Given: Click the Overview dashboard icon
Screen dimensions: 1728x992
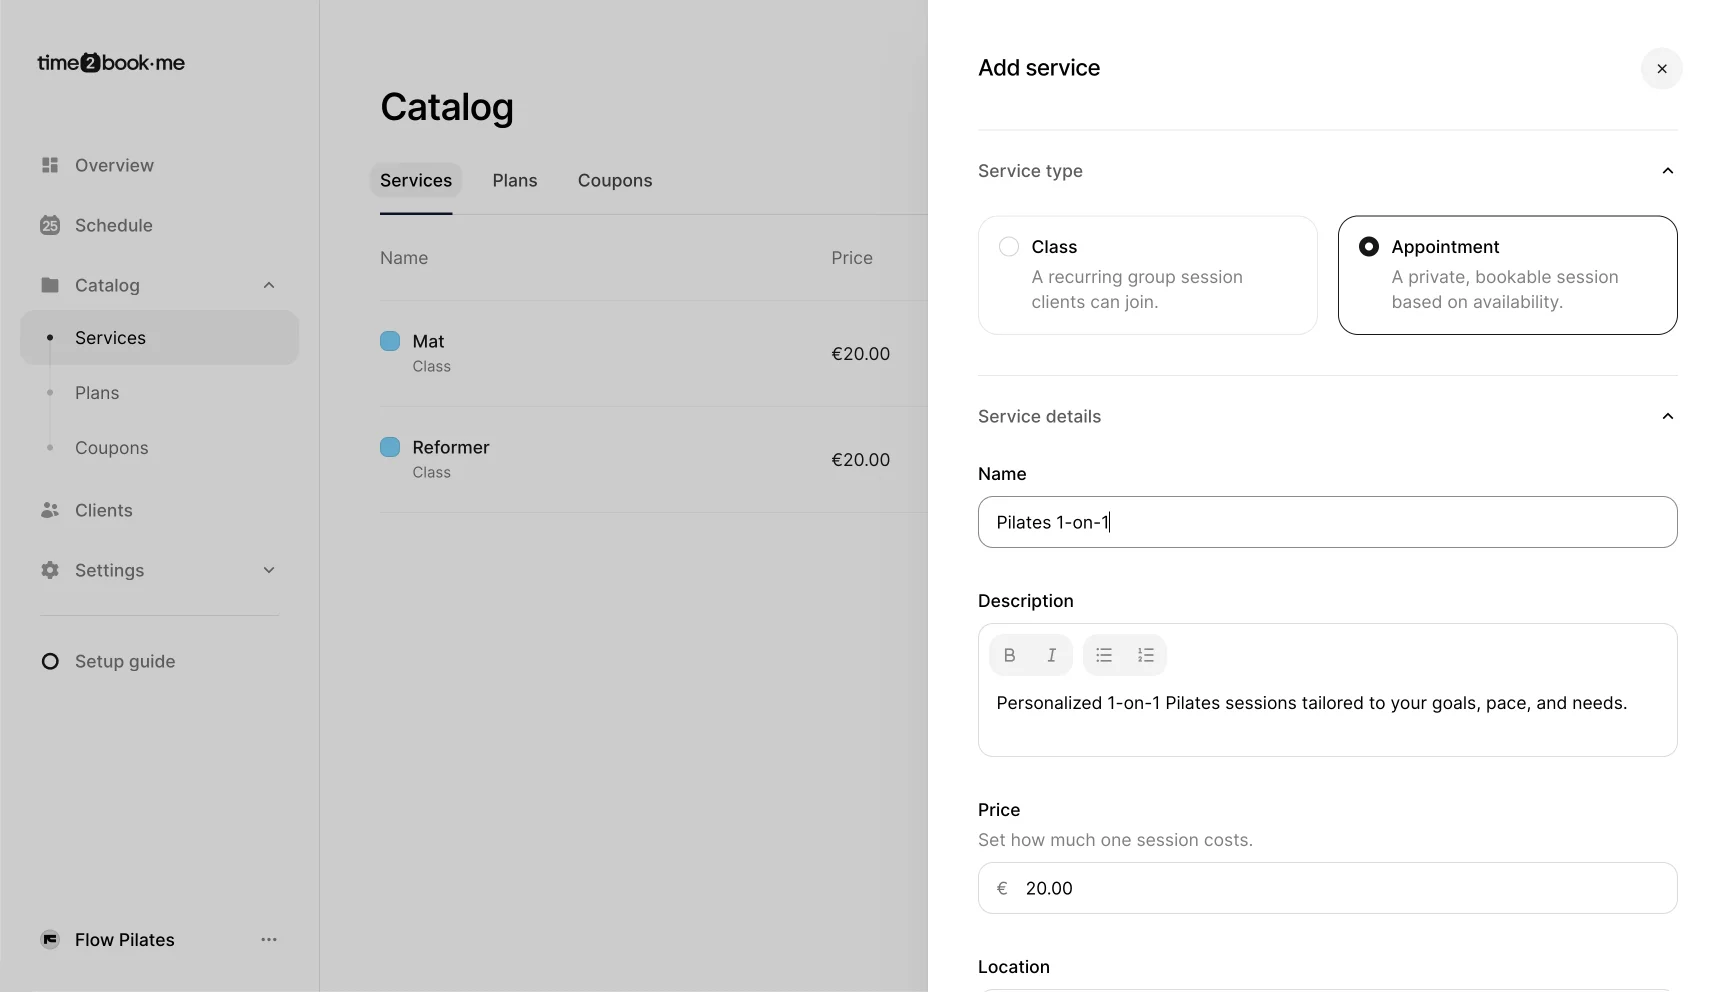Looking at the screenshot, I should [50, 165].
